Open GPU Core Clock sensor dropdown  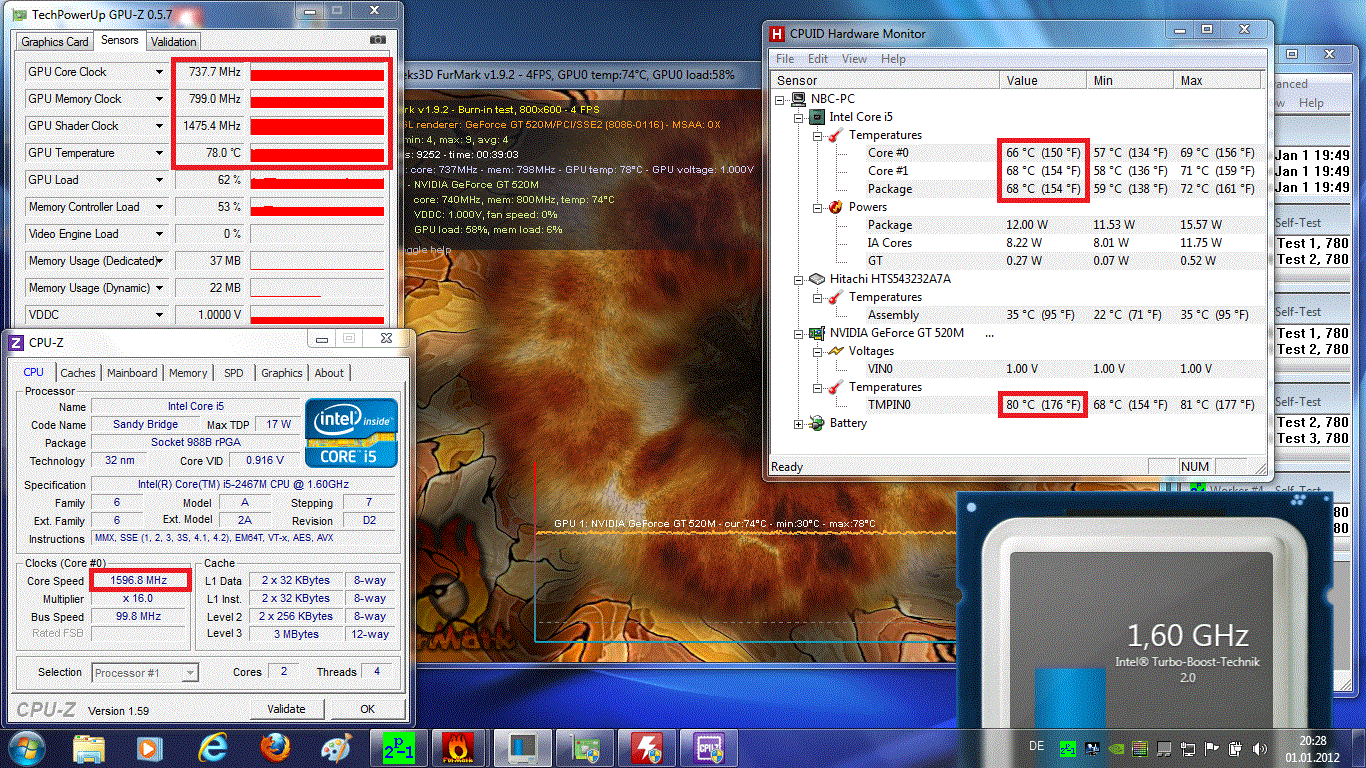coord(159,72)
